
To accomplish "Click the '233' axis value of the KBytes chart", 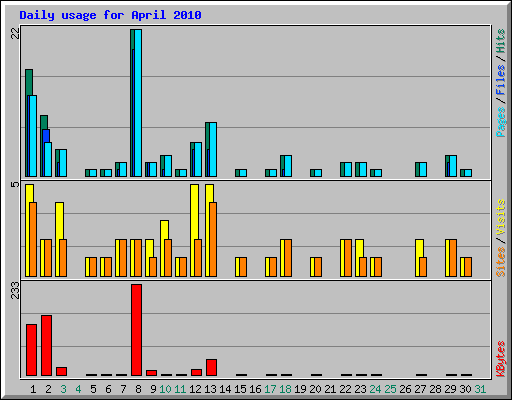I will 16,290.
